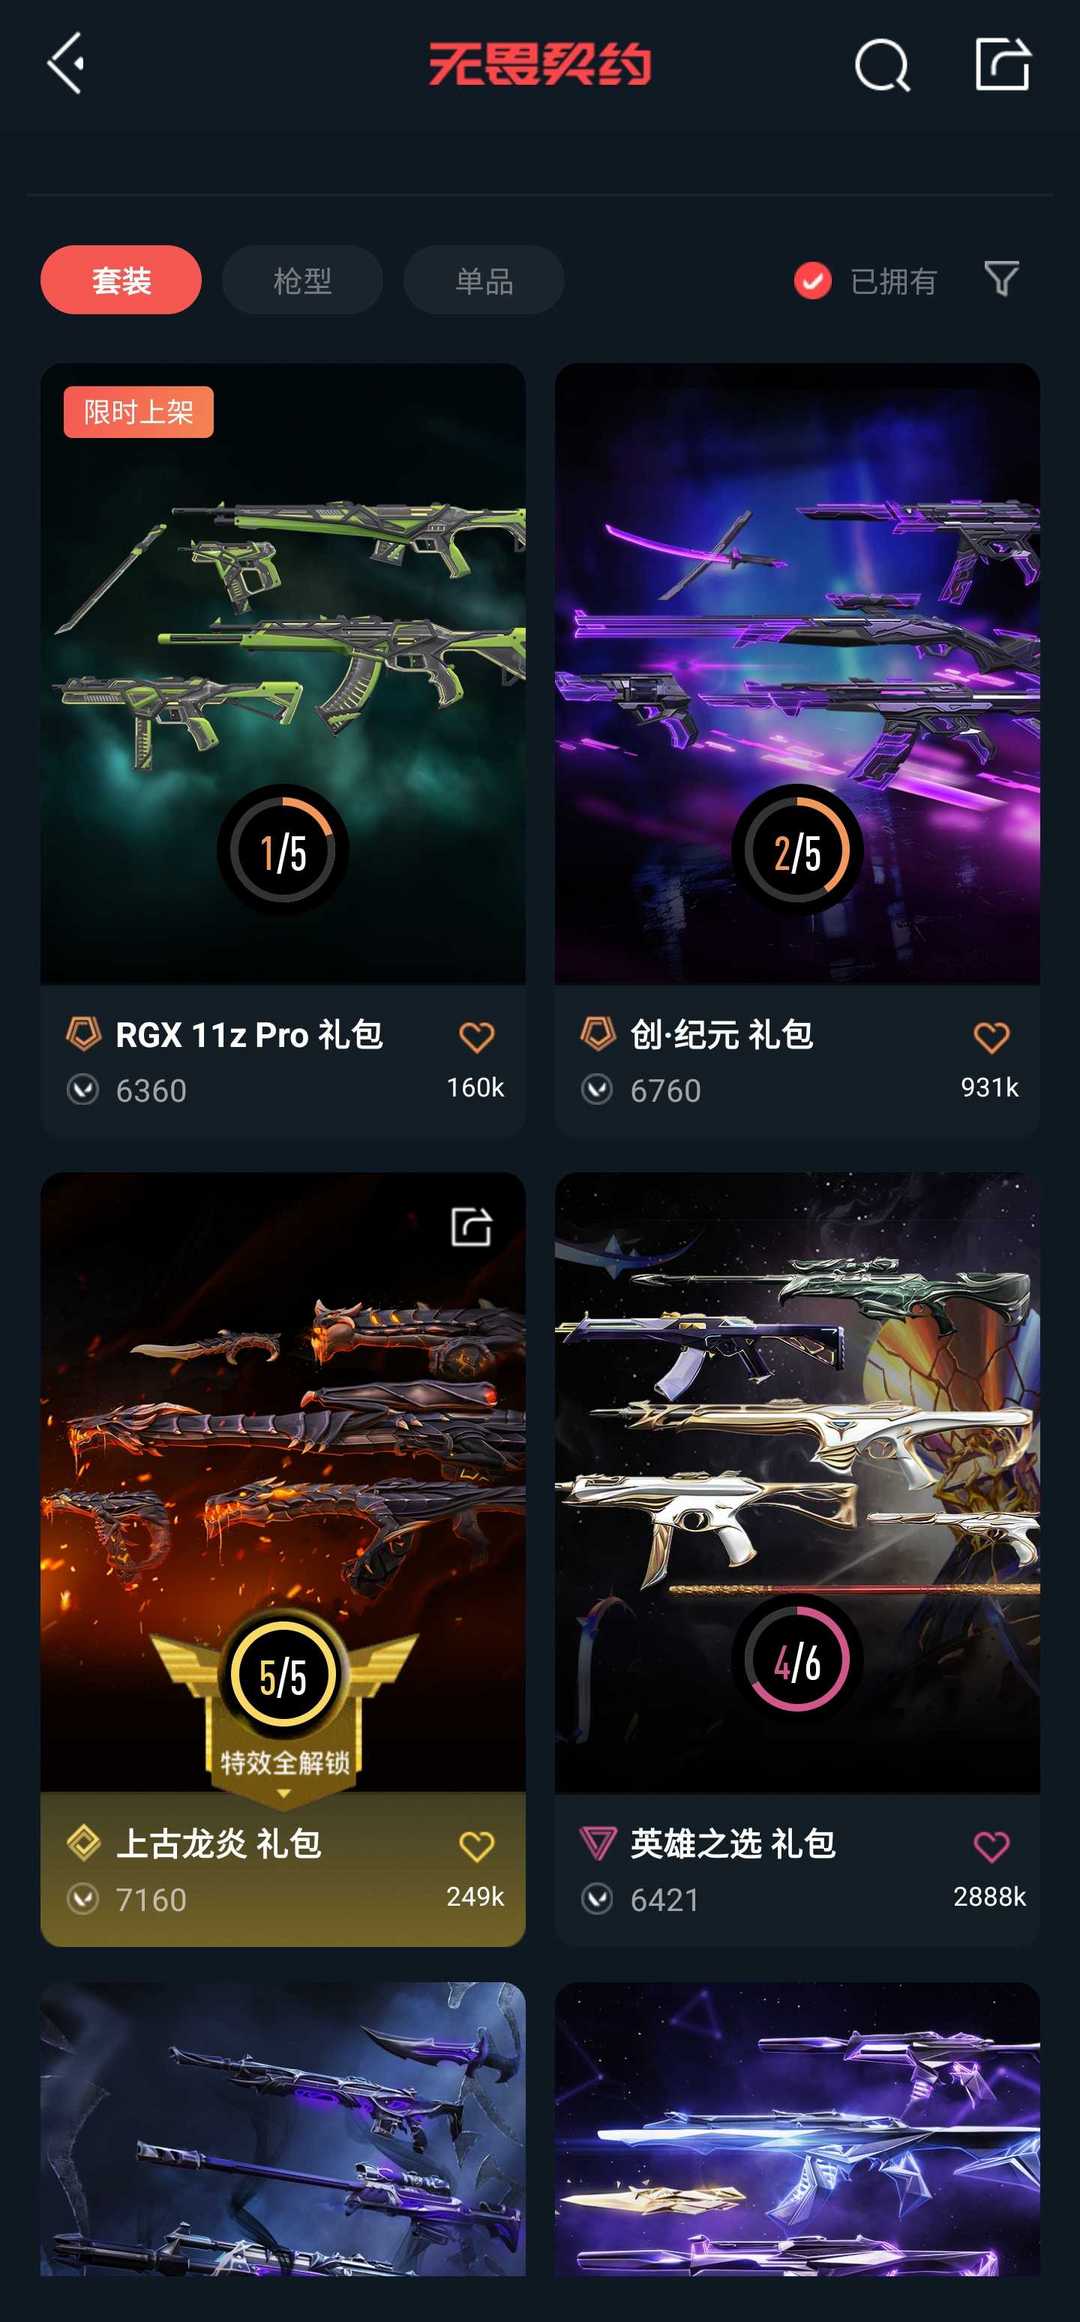
Task: Like the 创·纪元 礼包 heart icon
Action: pyautogui.click(x=992, y=1037)
